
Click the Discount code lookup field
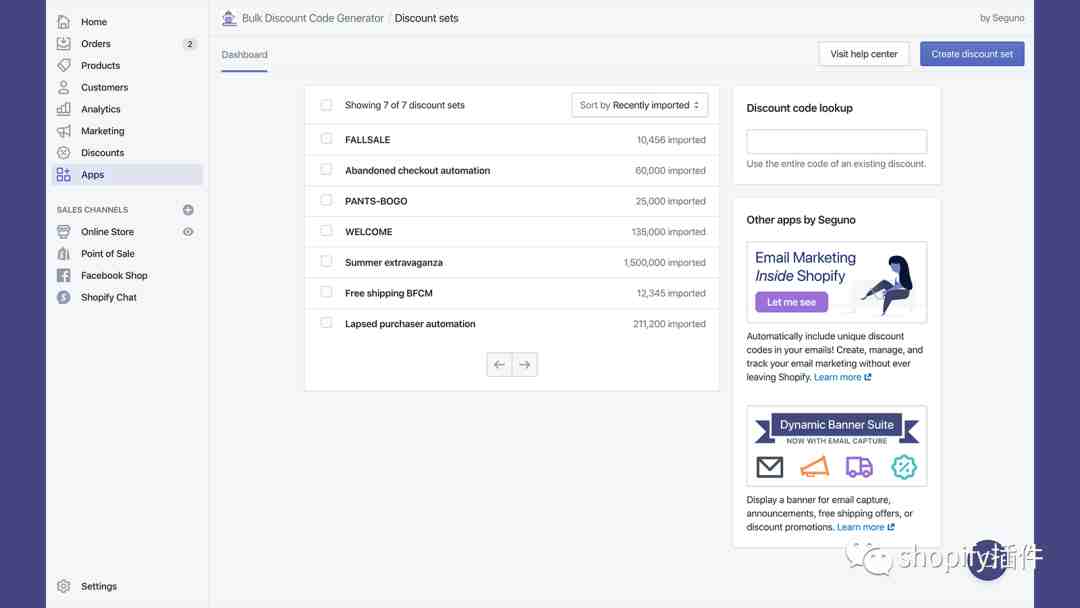[x=836, y=141]
